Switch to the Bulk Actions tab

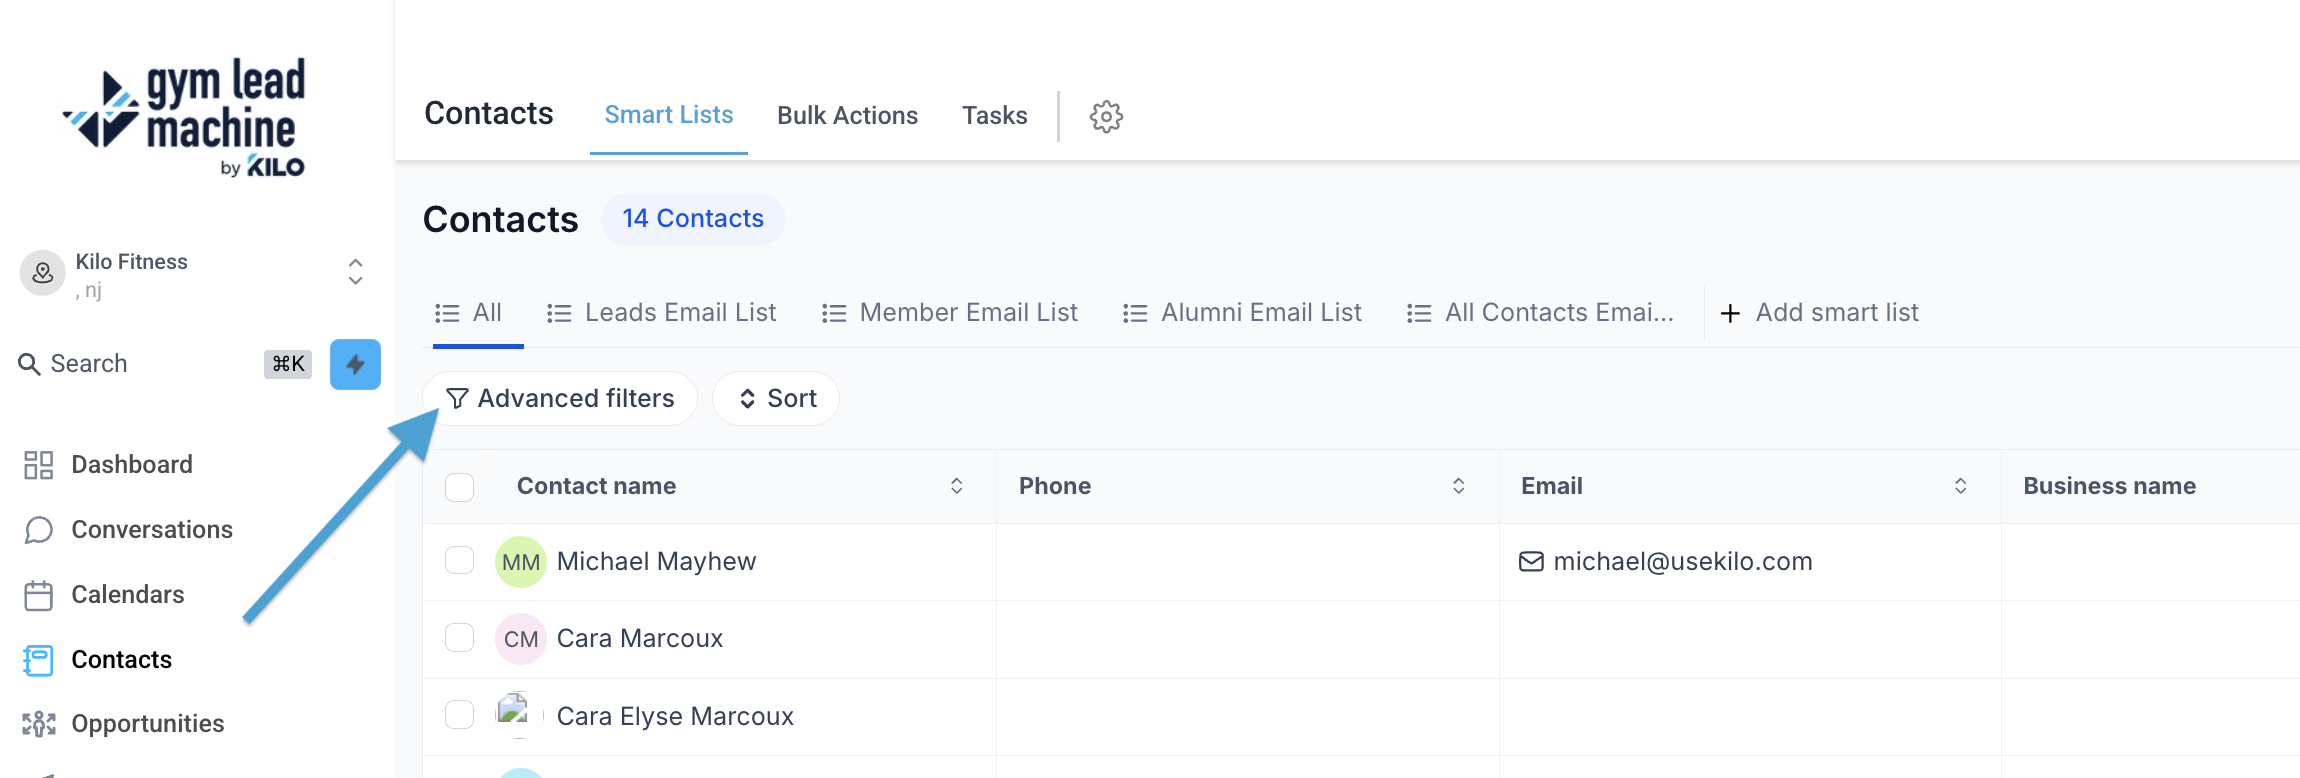[847, 116]
